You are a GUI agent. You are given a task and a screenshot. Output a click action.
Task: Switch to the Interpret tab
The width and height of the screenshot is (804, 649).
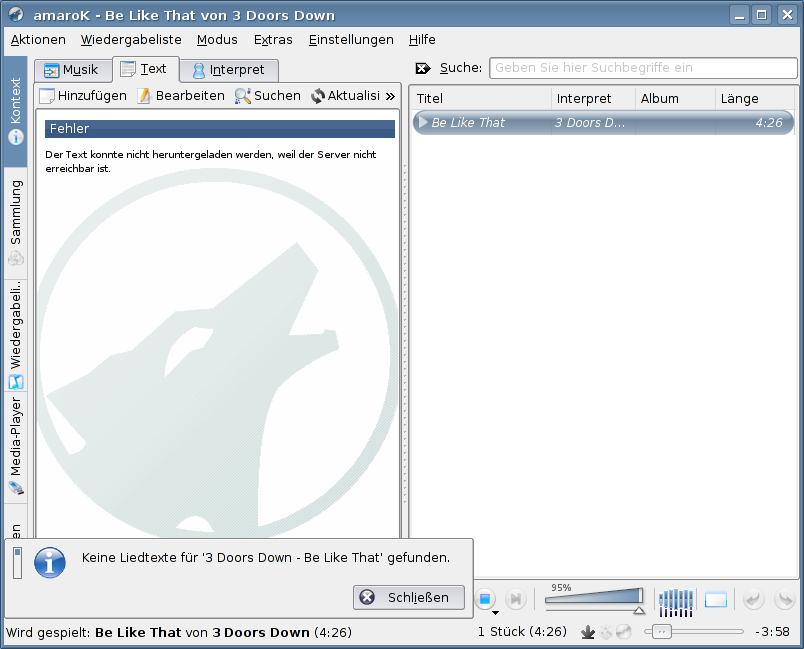point(229,70)
